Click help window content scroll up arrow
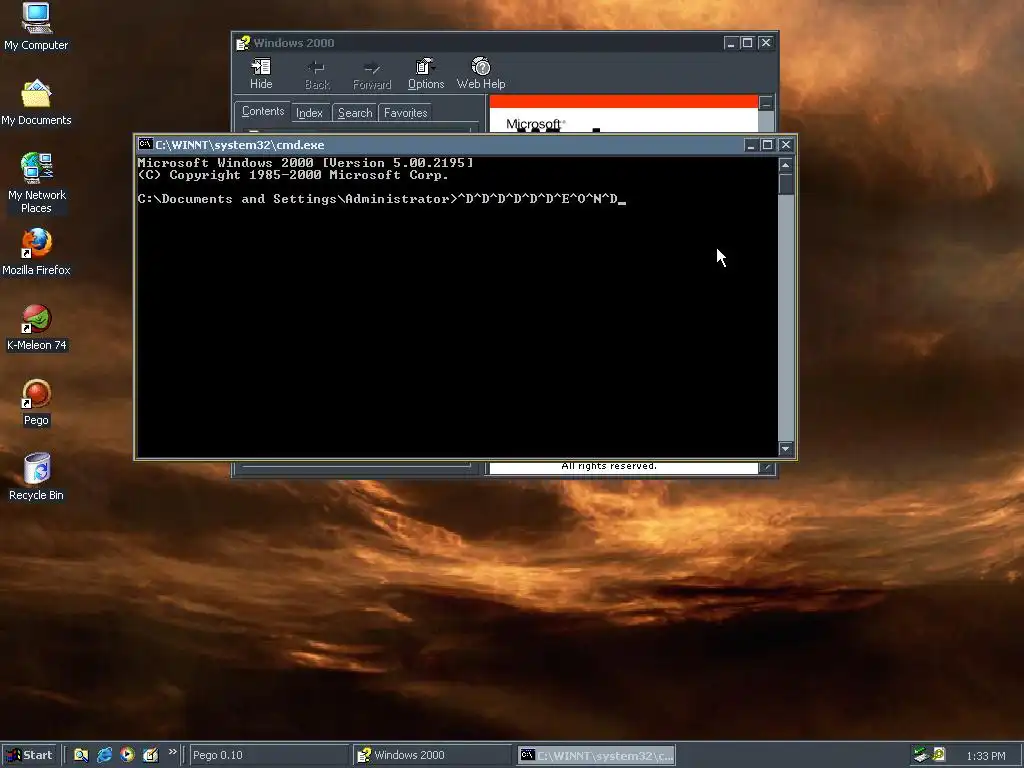 click(766, 103)
